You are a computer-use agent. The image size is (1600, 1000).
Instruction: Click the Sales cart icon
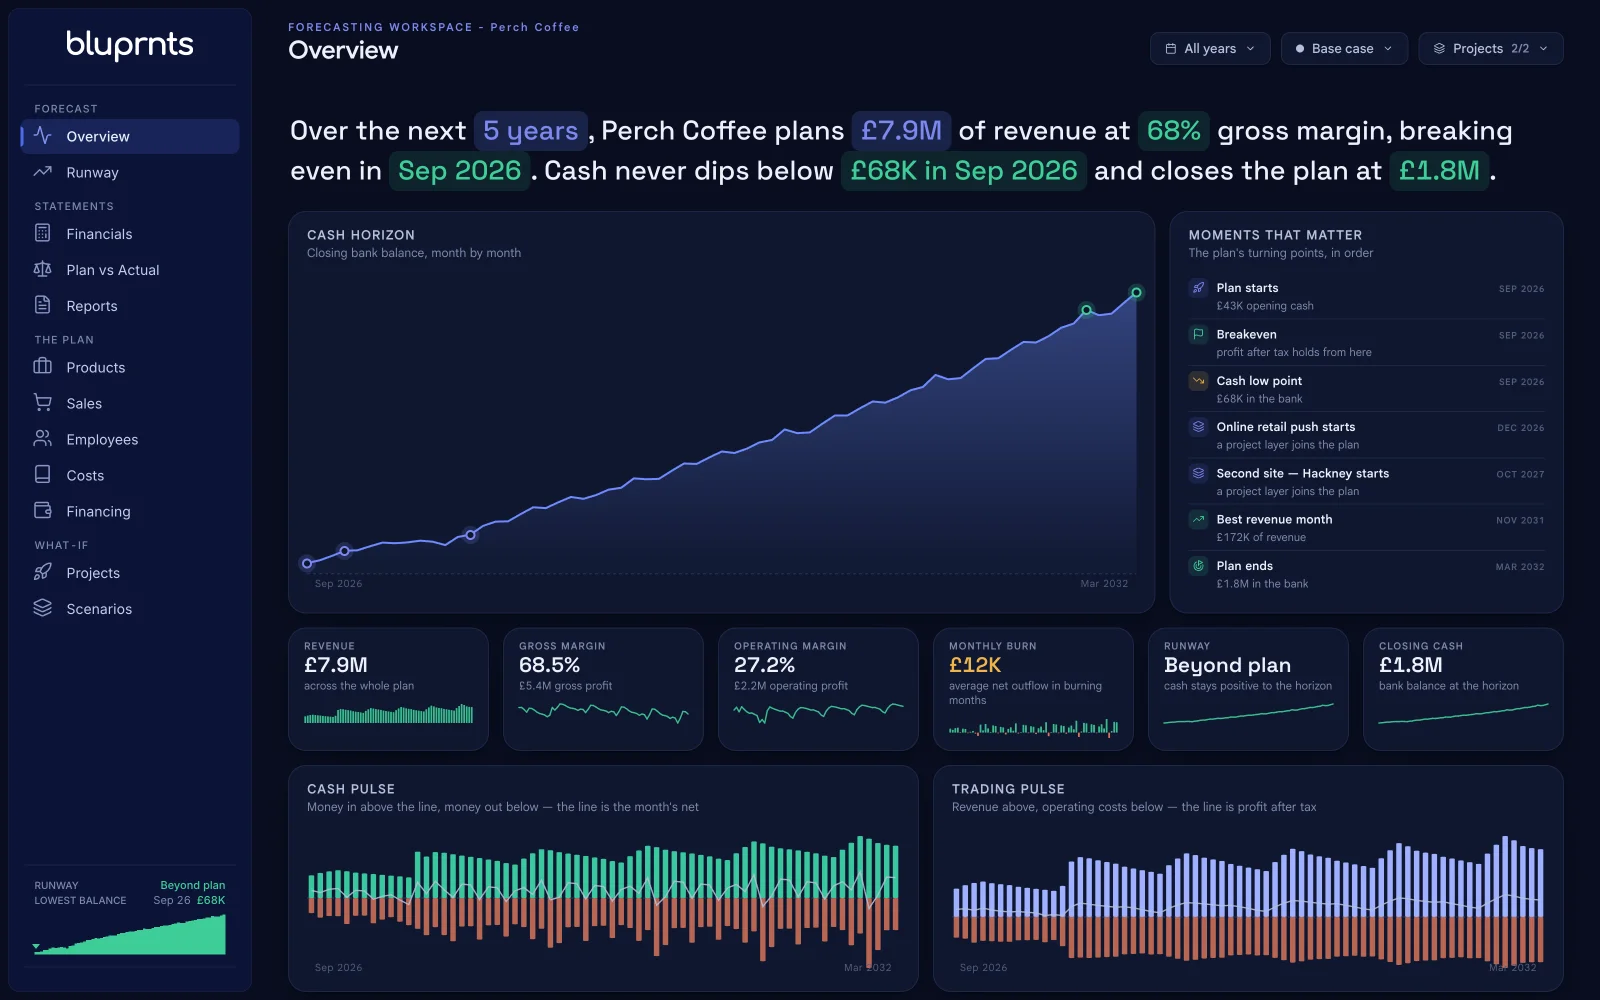[42, 402]
